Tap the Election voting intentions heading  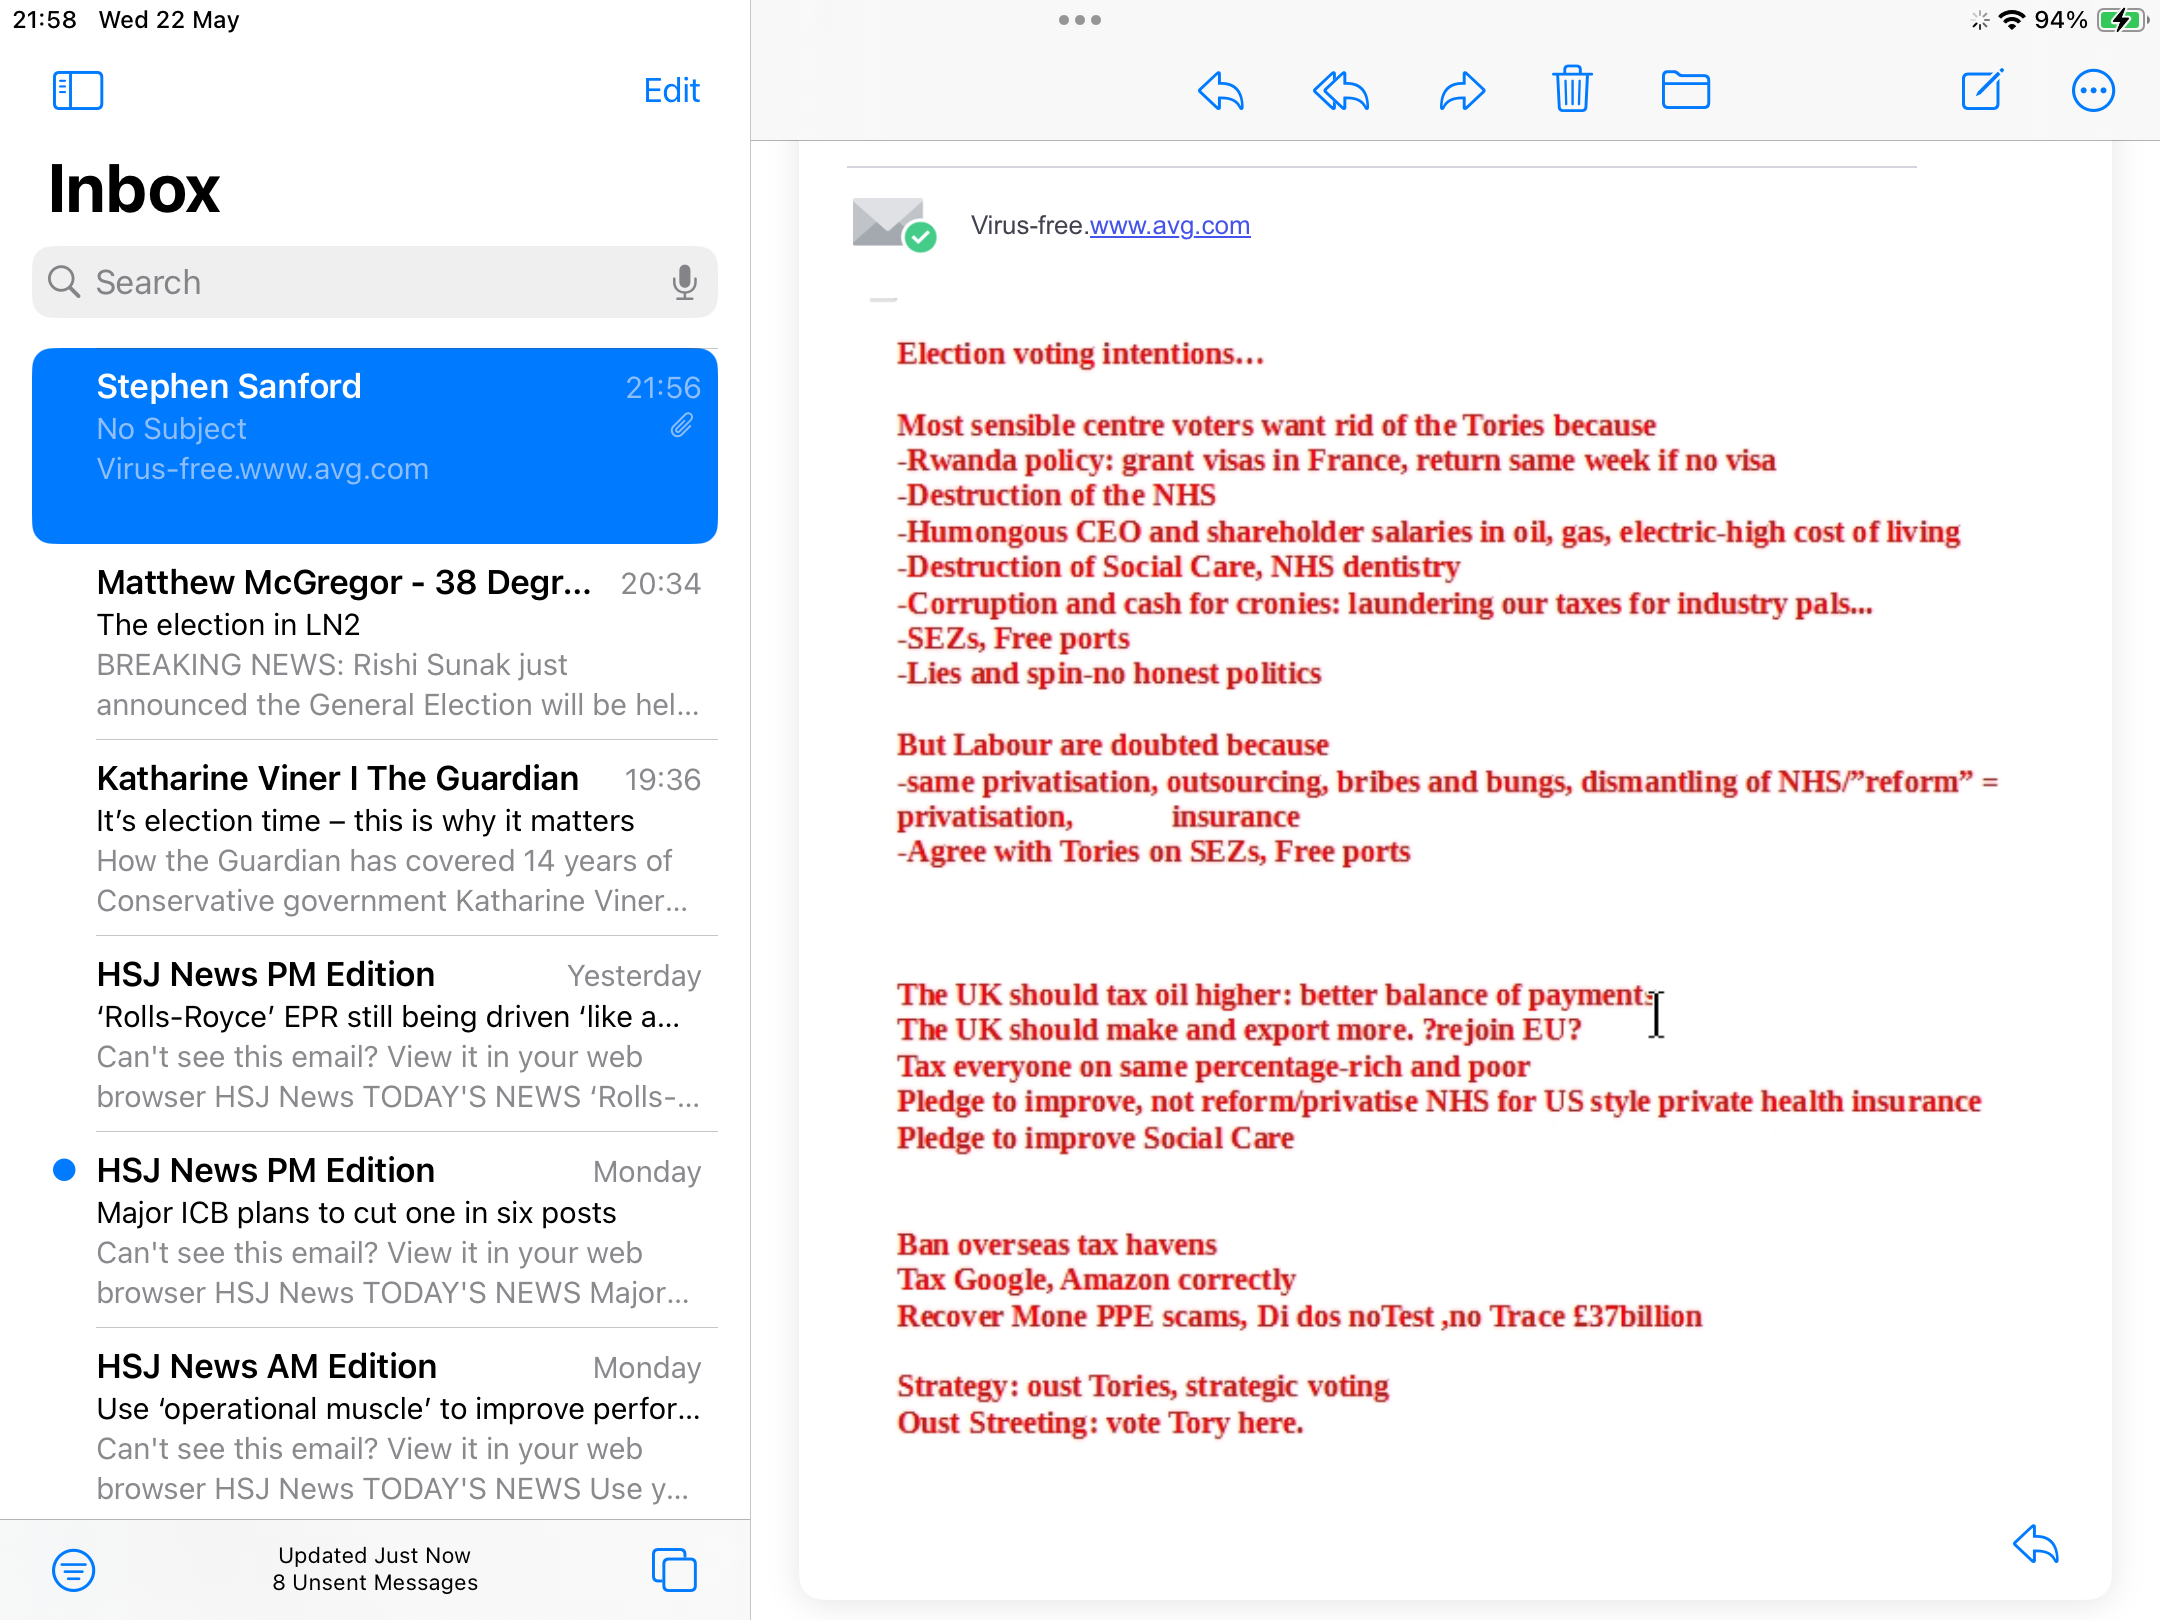[1080, 354]
